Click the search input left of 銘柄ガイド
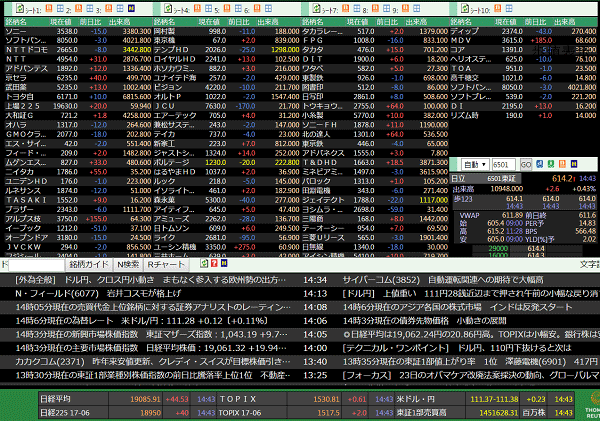Image resolution: width=600 pixels, height=421 pixels. point(36,264)
